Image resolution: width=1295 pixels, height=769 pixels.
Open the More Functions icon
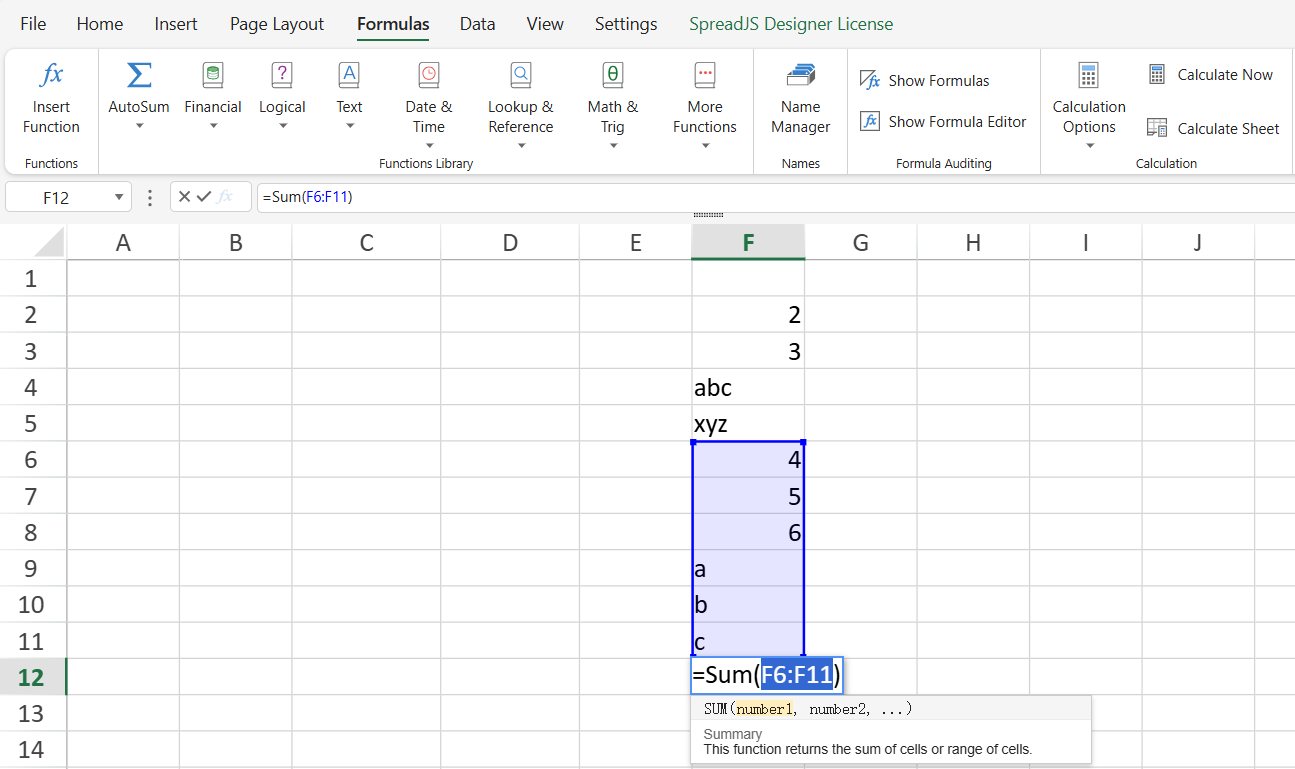coord(704,75)
